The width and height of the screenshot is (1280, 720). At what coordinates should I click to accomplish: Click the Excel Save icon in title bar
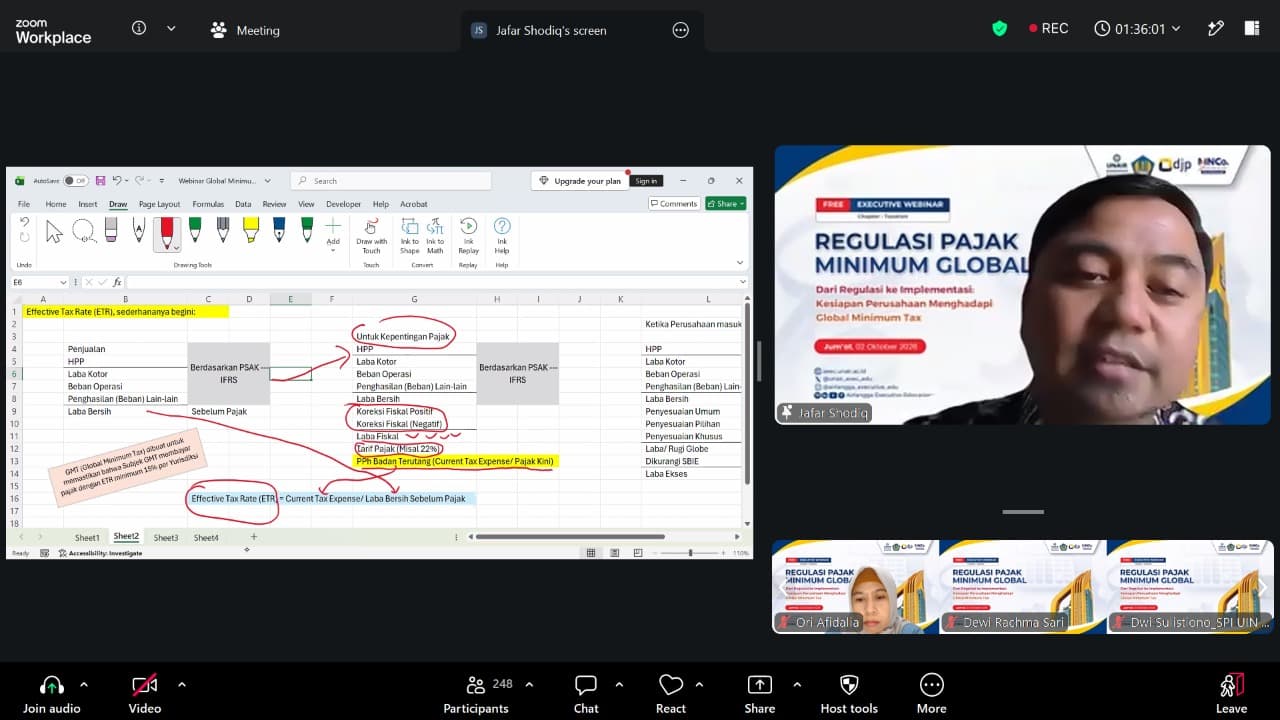click(x=102, y=181)
